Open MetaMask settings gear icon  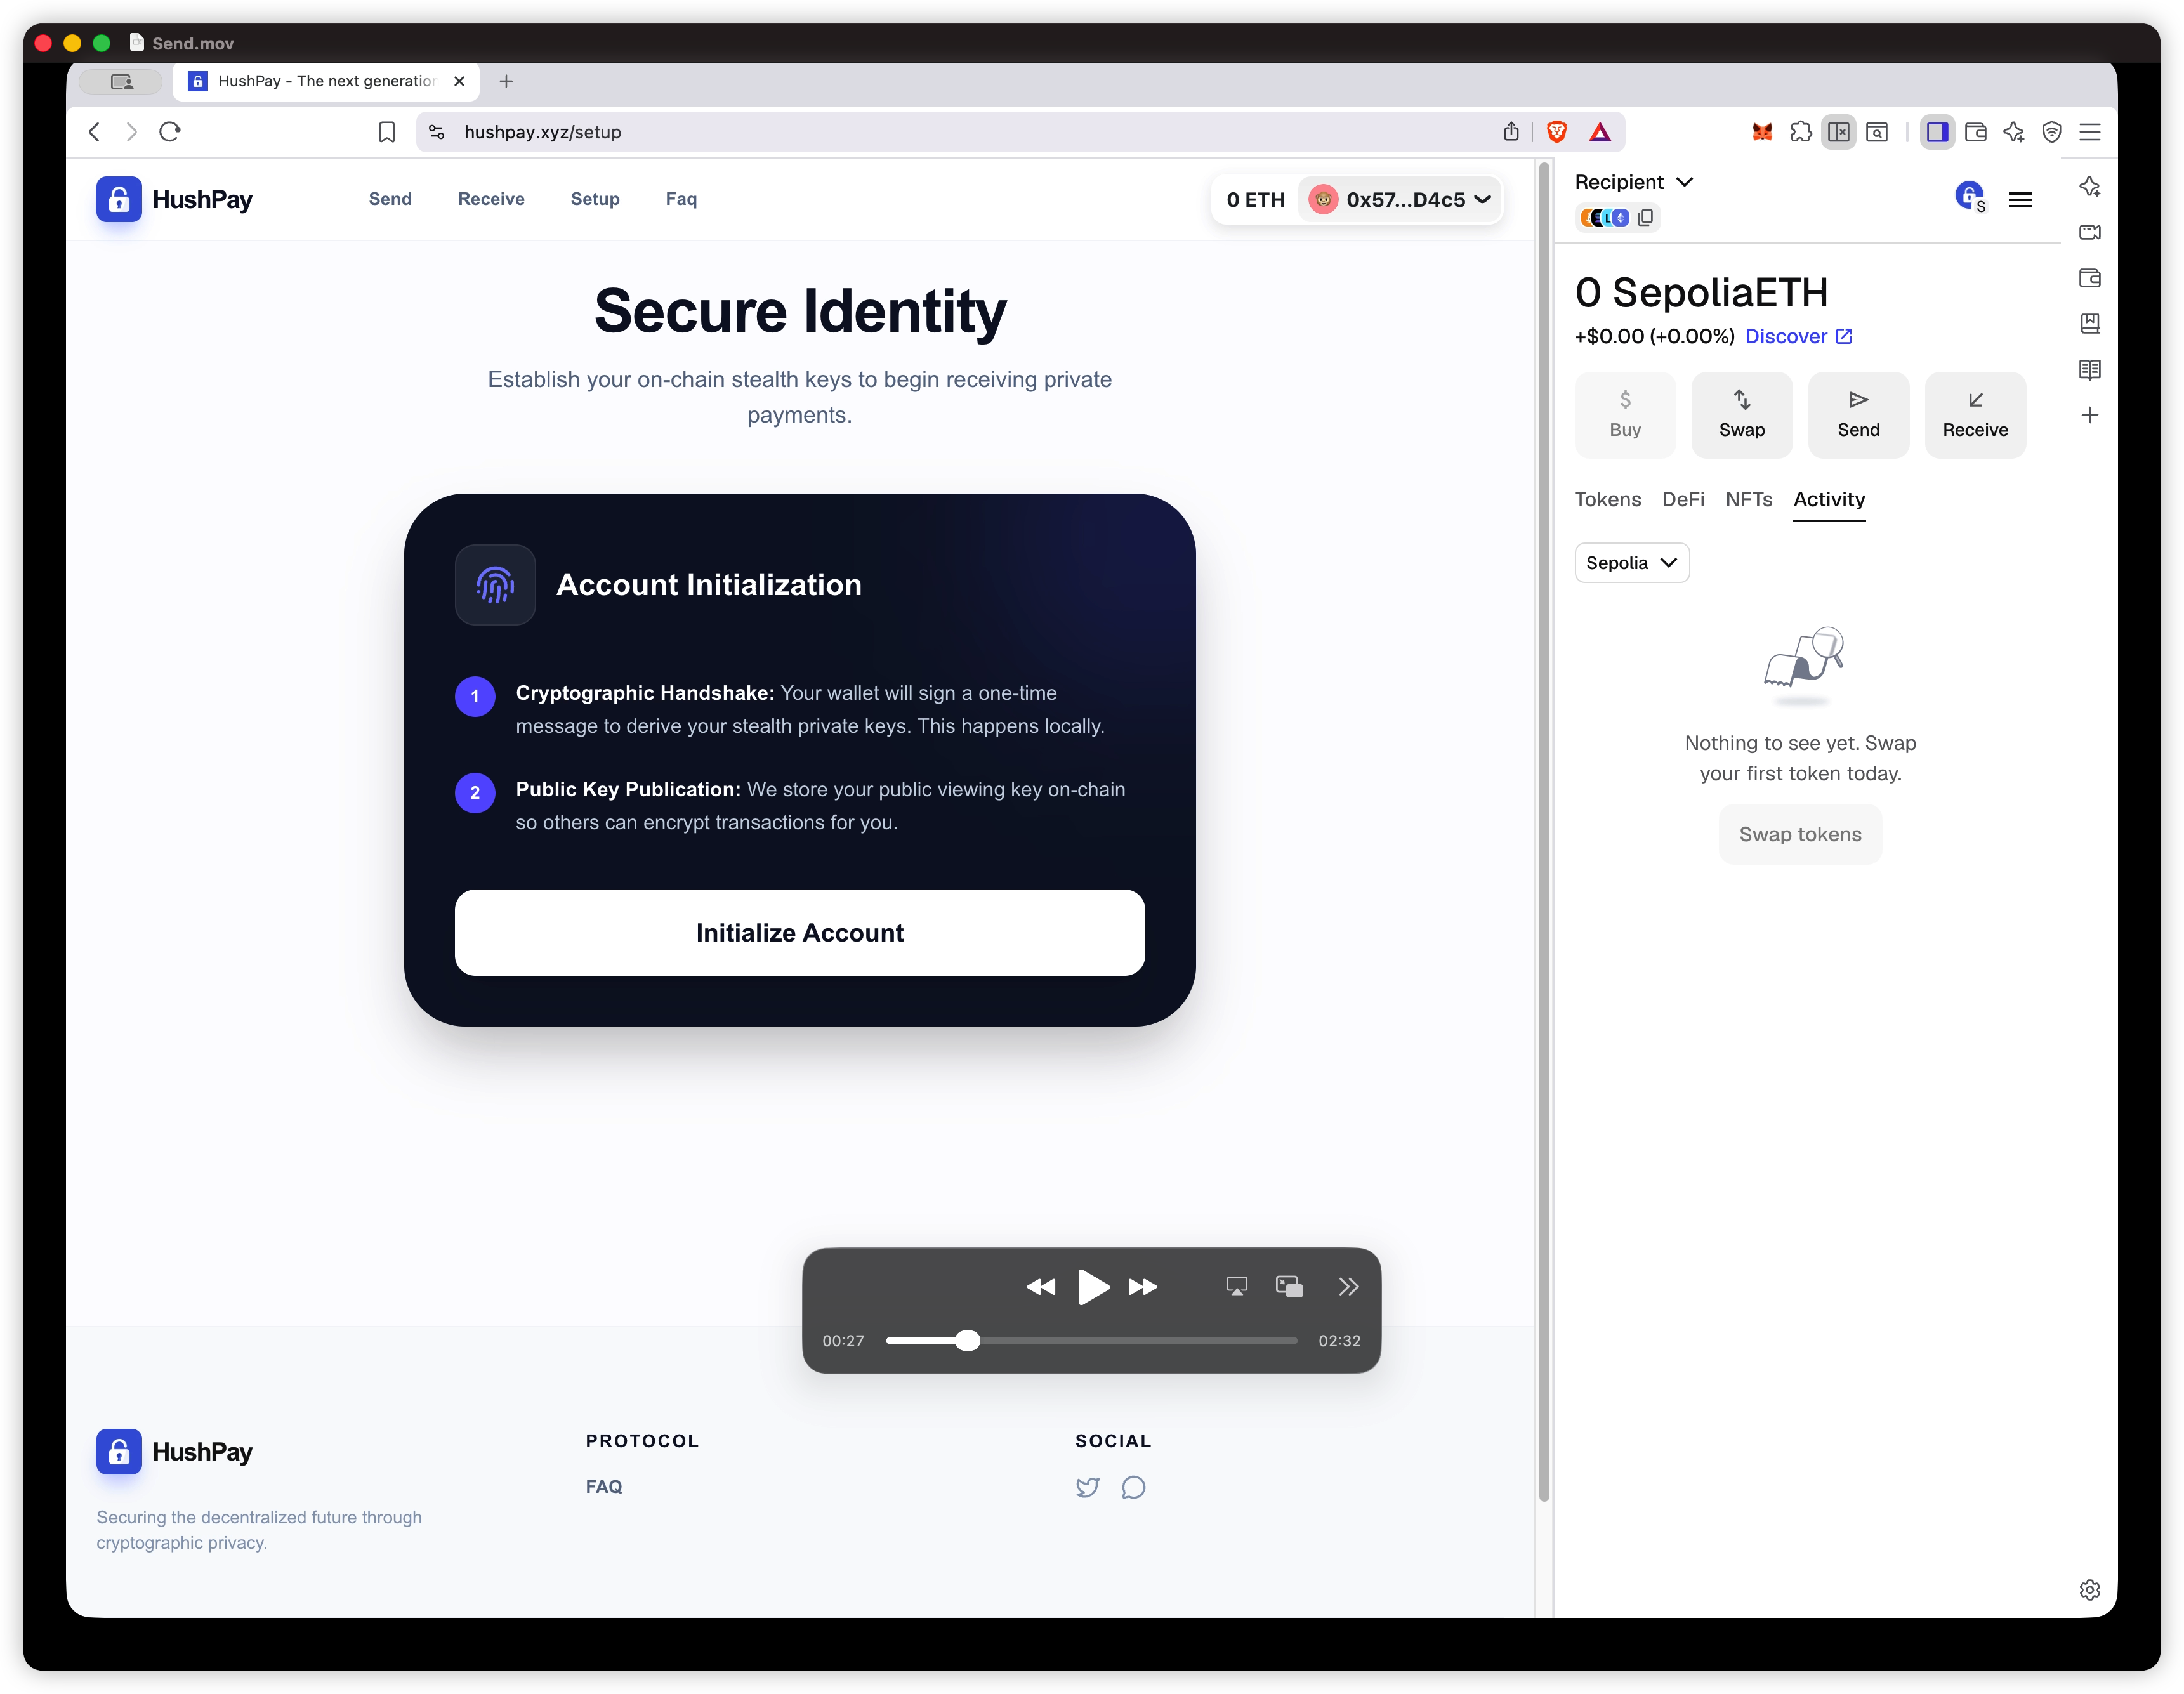pyautogui.click(x=2090, y=1589)
